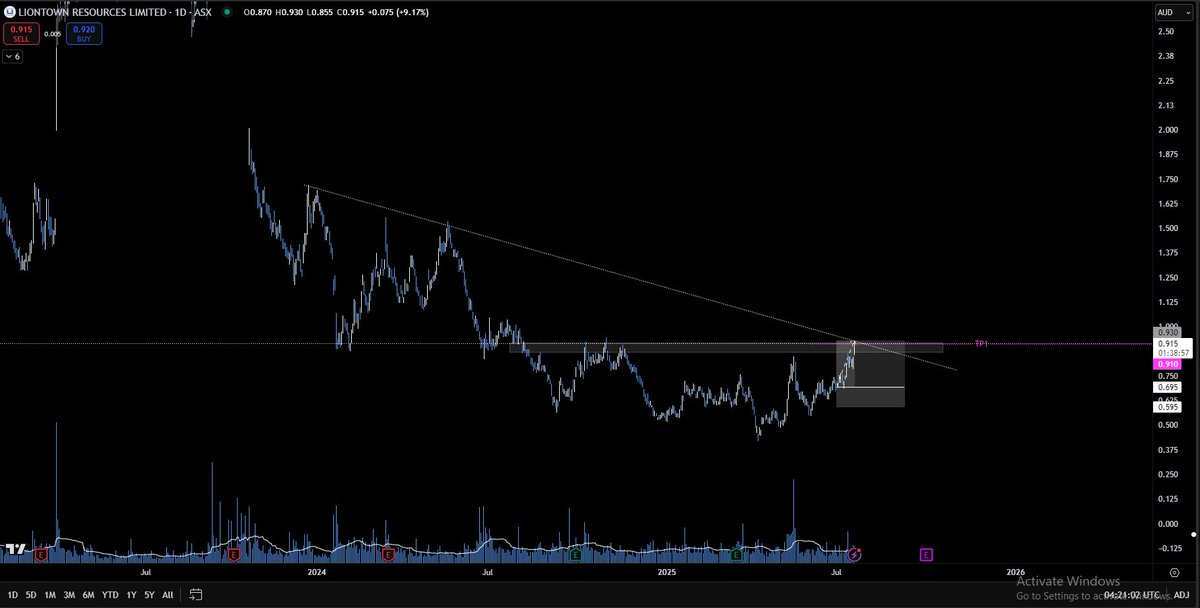The height and width of the screenshot is (608, 1200).
Task: Click the purple future earnings E marker
Action: tap(927, 553)
